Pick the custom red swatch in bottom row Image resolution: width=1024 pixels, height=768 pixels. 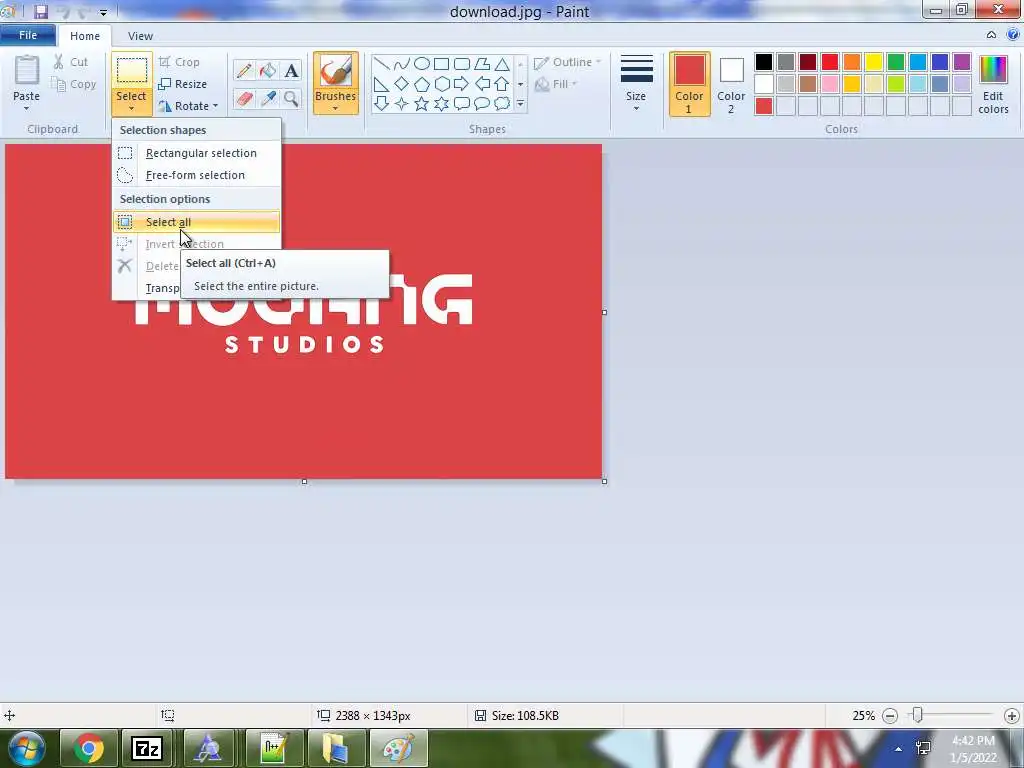[764, 106]
